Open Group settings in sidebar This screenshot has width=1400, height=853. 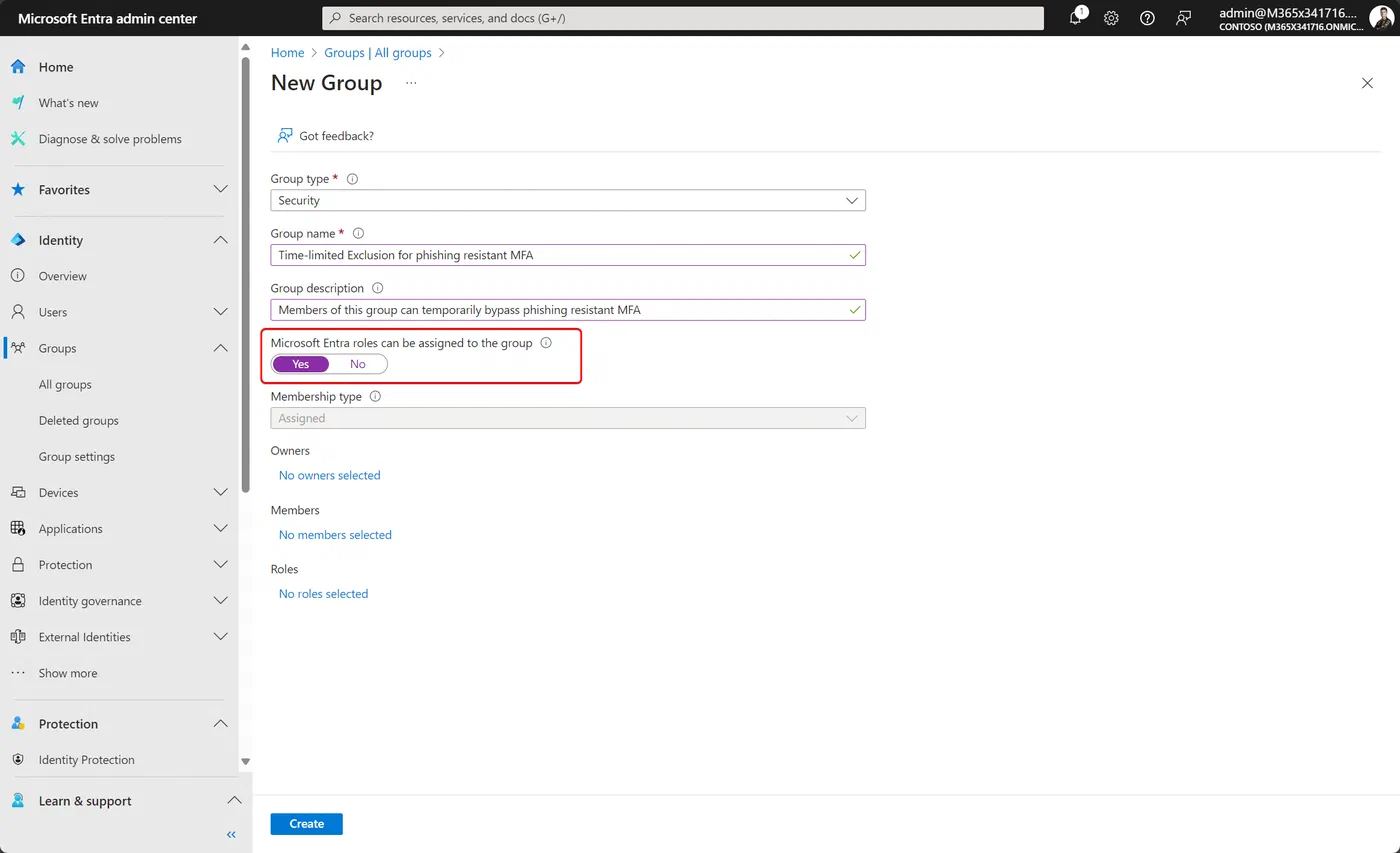(x=77, y=457)
